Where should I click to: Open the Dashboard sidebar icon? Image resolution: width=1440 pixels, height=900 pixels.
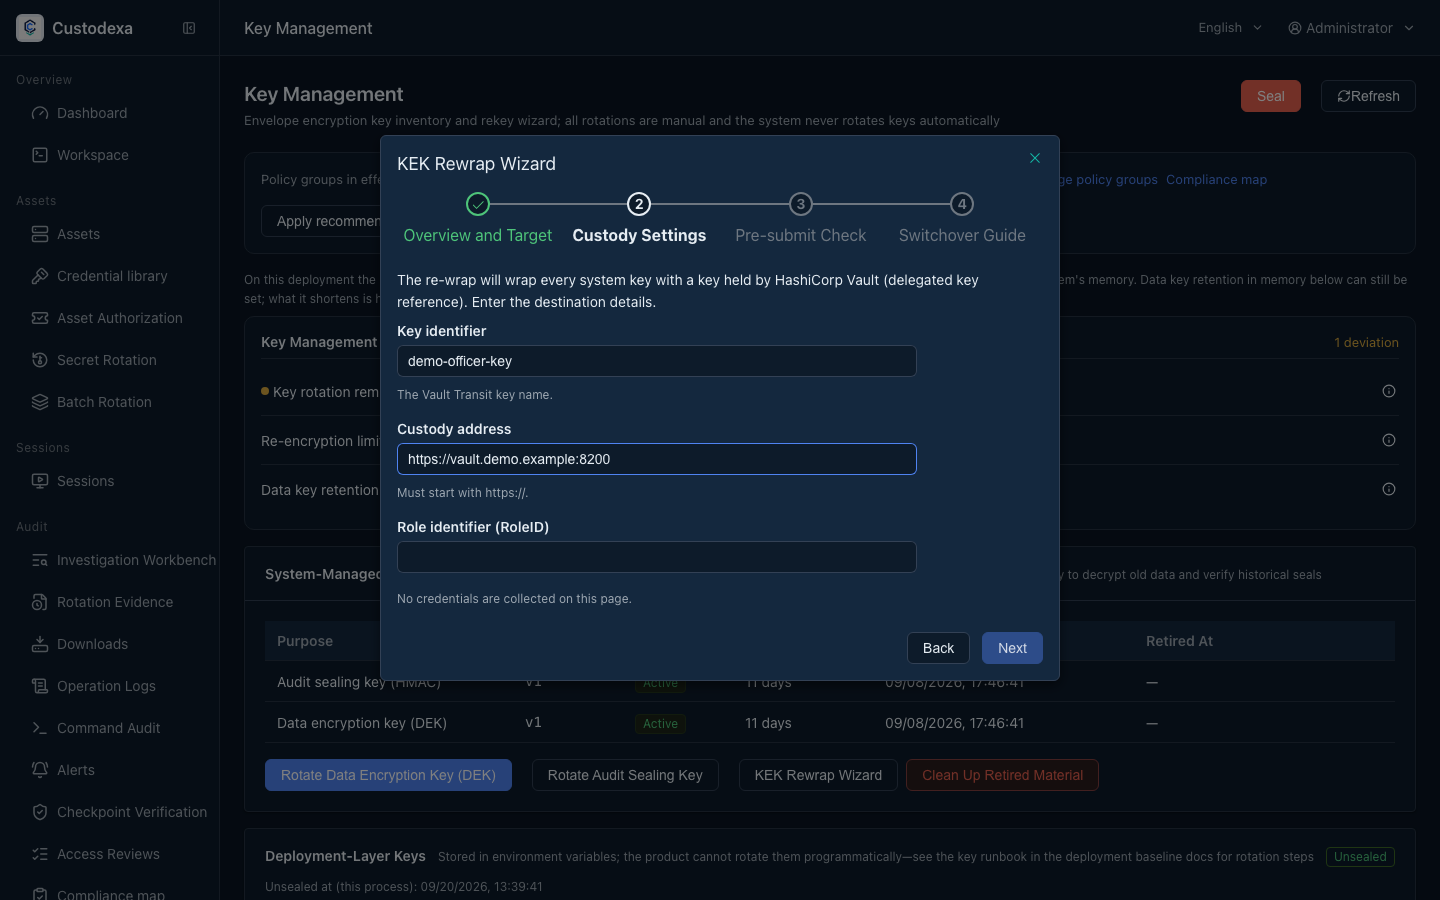pyautogui.click(x=40, y=113)
